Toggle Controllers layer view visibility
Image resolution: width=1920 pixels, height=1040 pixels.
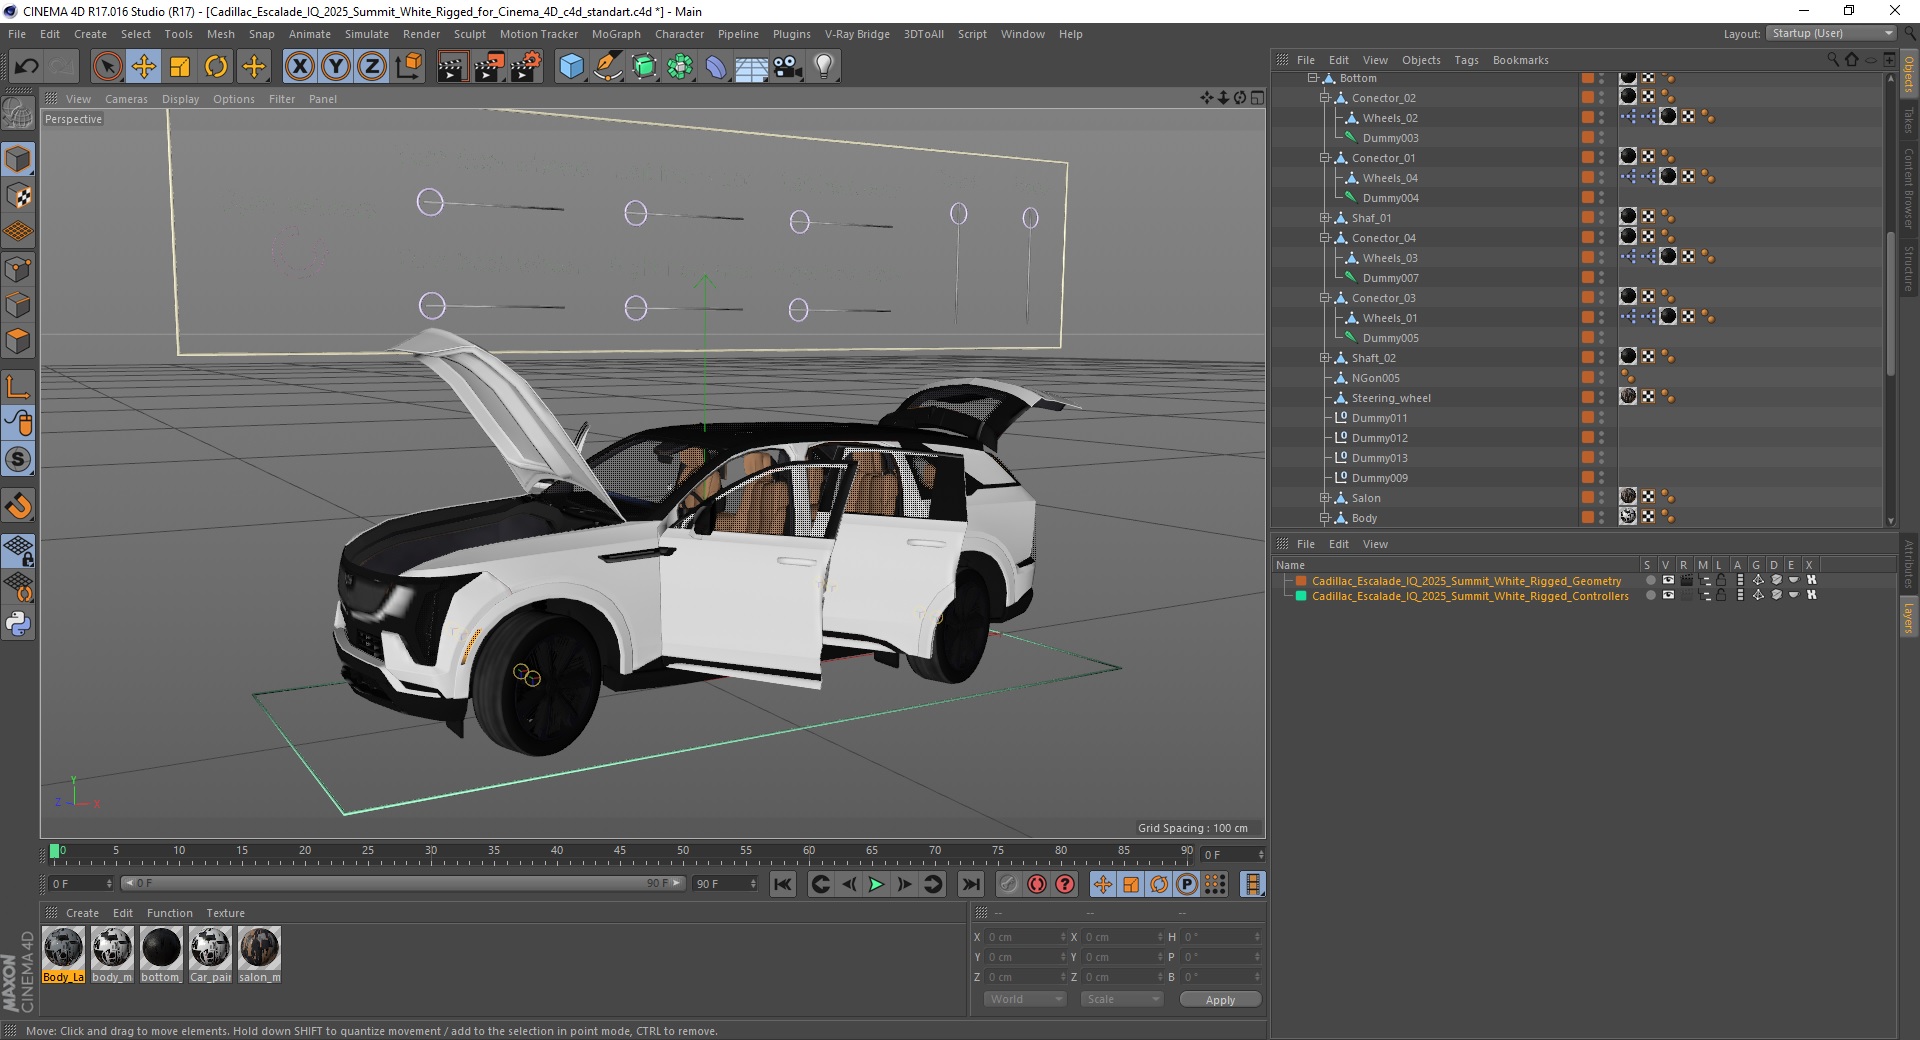(1668, 595)
